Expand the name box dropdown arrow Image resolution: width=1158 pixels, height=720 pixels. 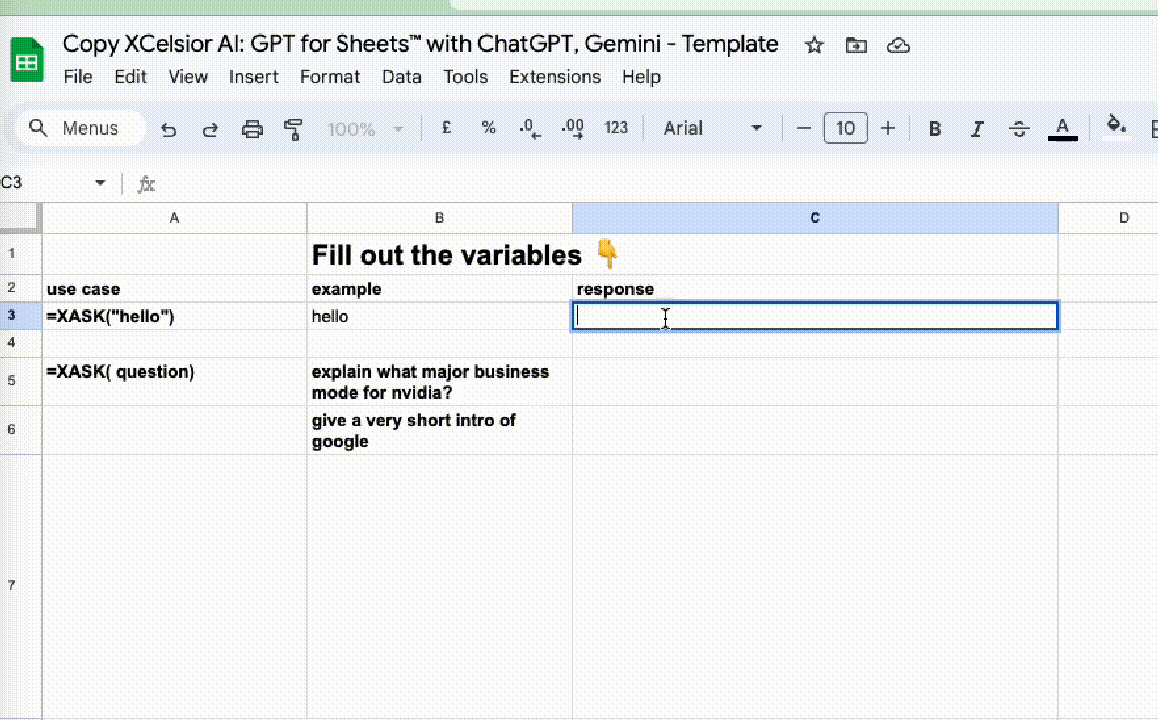100,183
